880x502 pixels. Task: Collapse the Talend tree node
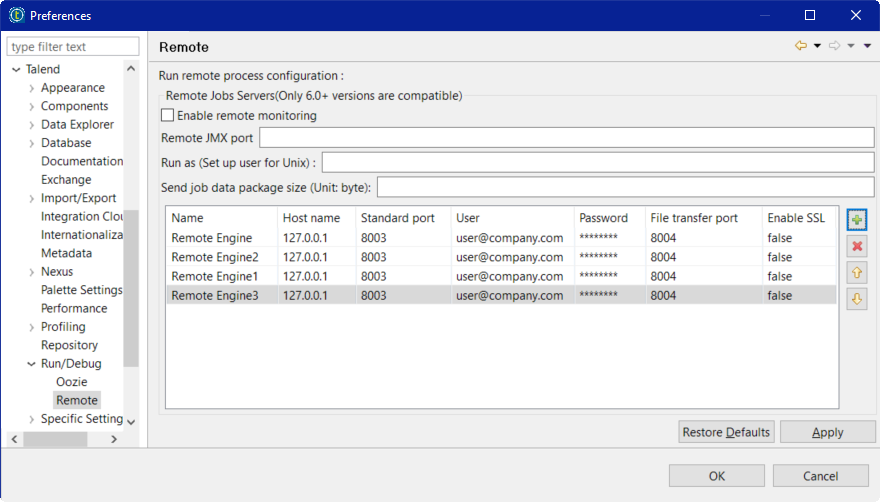coord(16,70)
